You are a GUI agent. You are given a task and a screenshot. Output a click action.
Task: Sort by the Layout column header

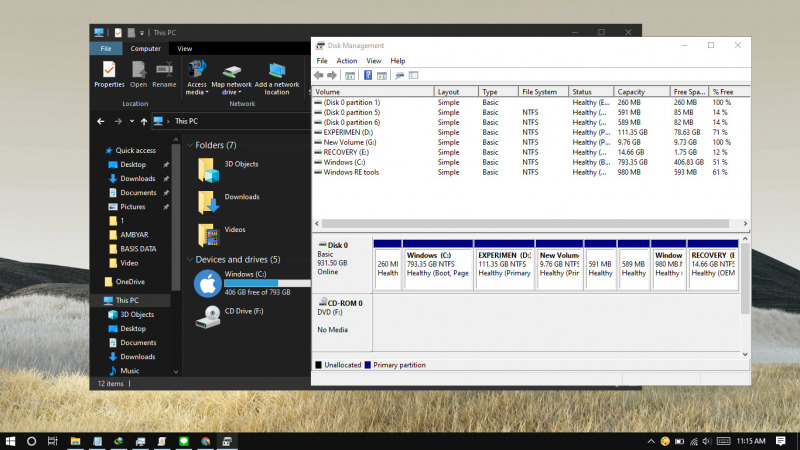pos(456,92)
